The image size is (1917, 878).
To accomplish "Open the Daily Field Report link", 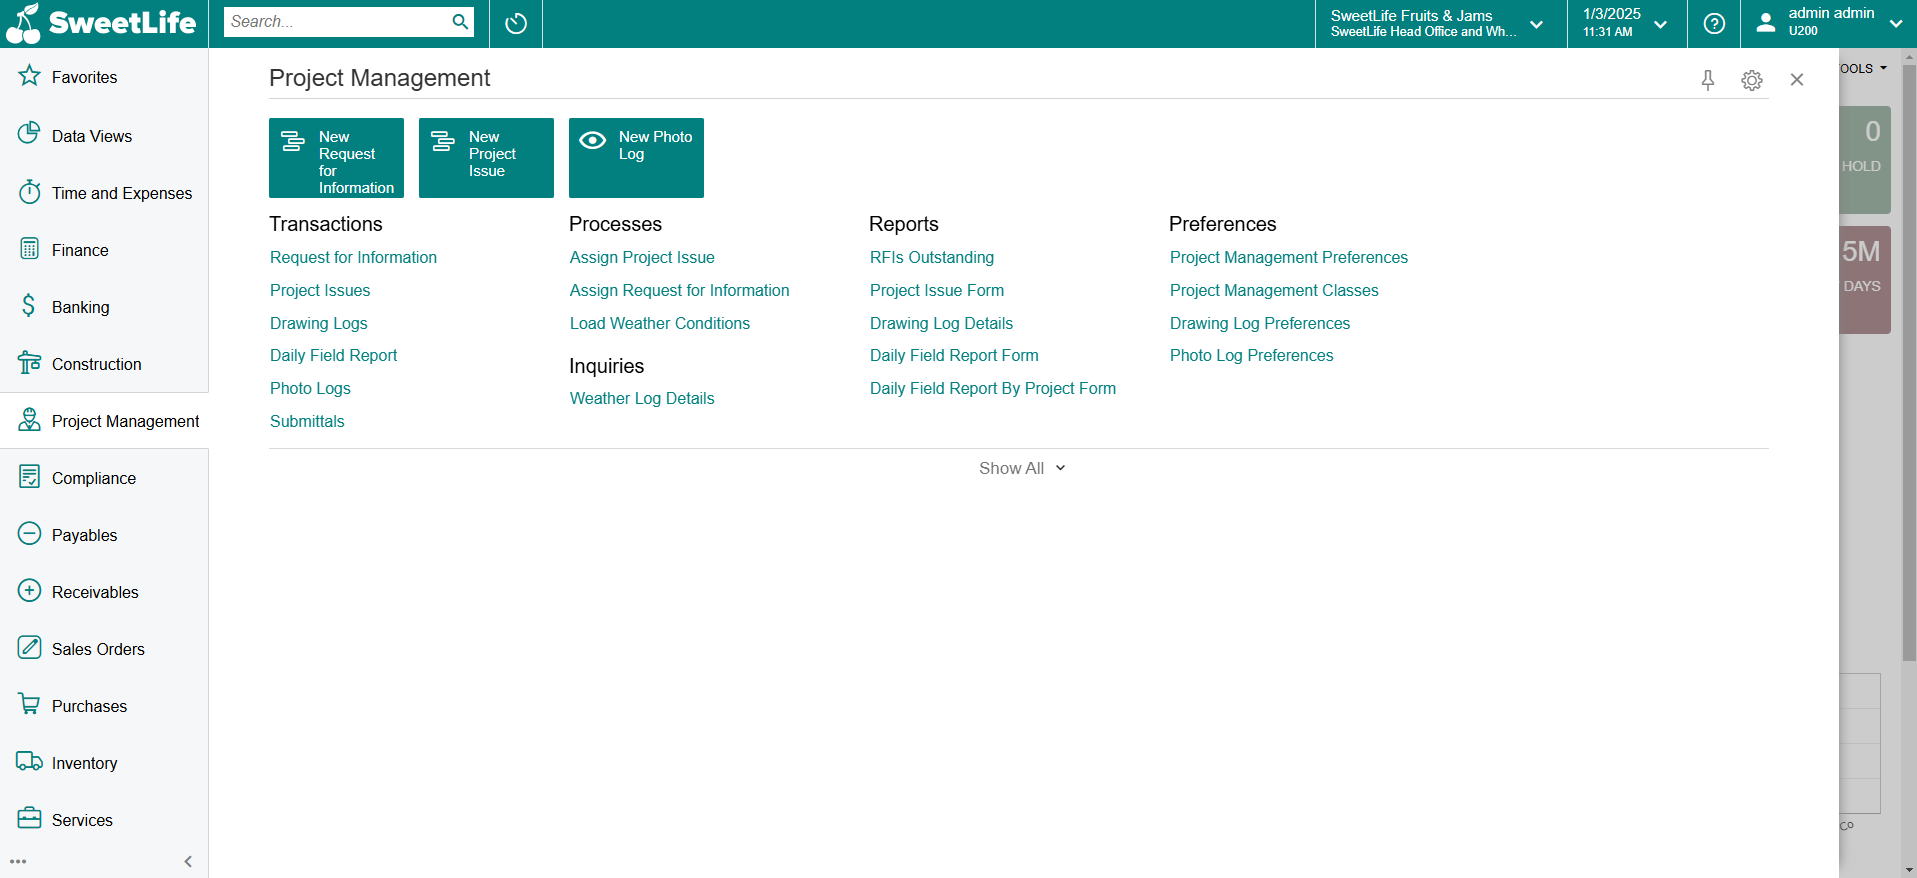I will point(333,355).
